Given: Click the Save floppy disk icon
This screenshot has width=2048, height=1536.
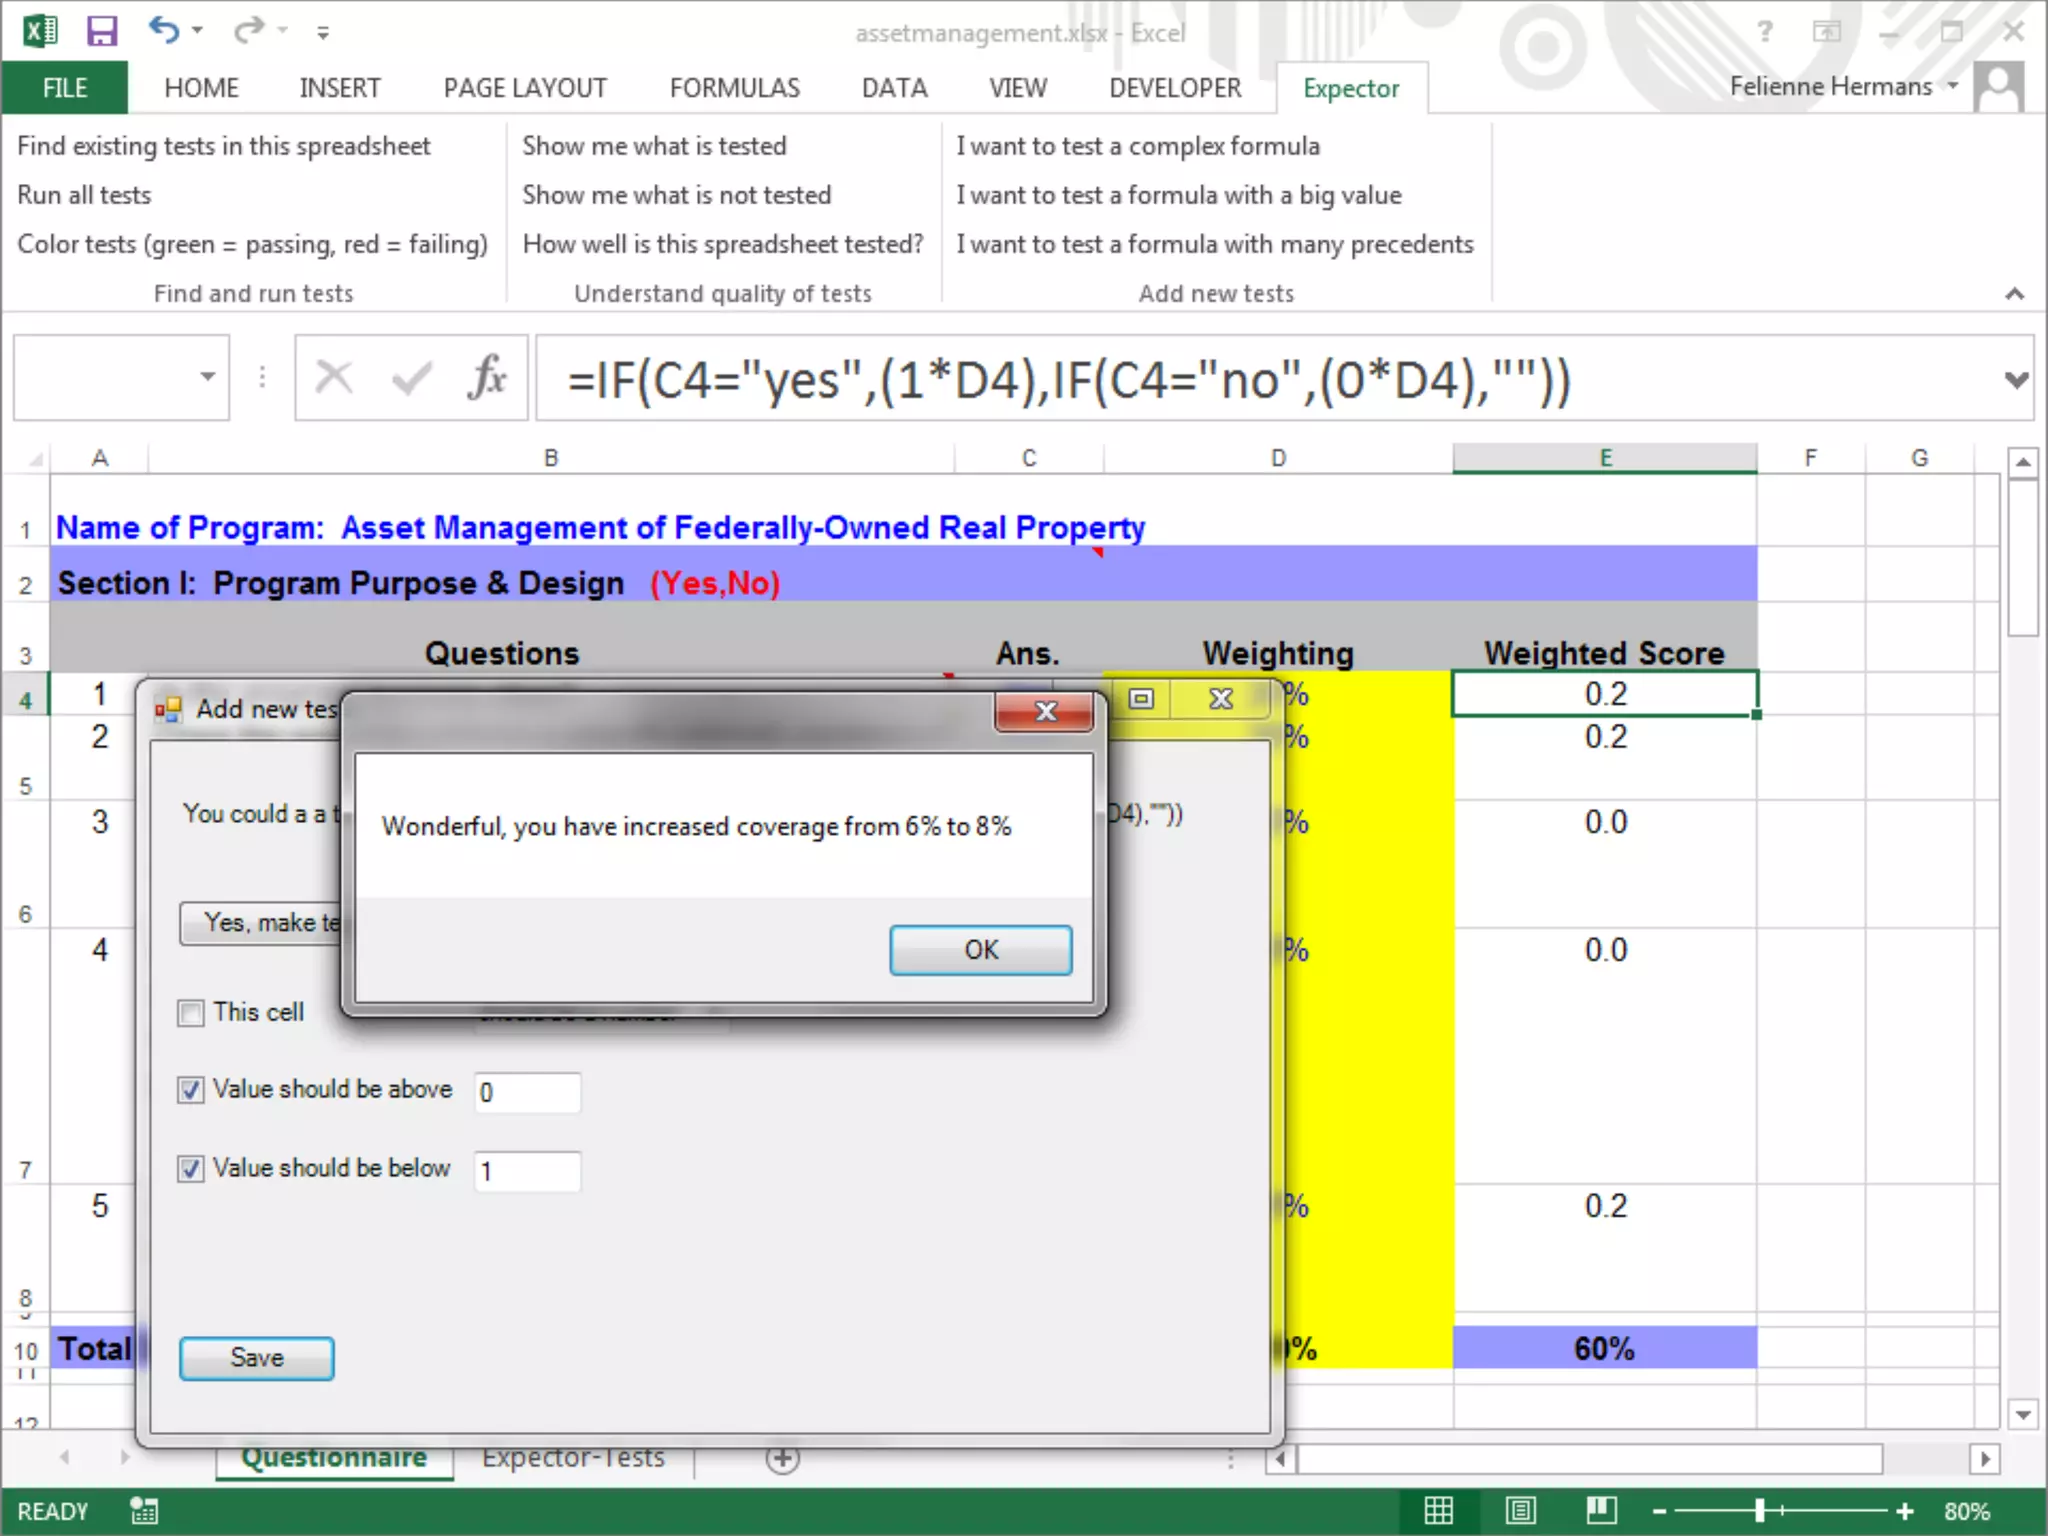Looking at the screenshot, I should [101, 31].
